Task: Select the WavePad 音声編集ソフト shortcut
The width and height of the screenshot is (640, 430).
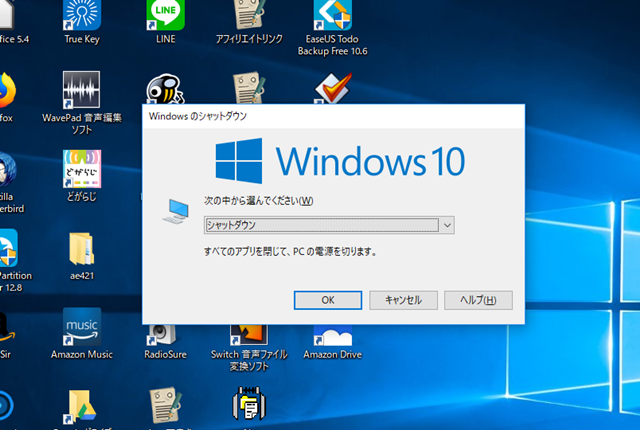Action: tap(82, 103)
